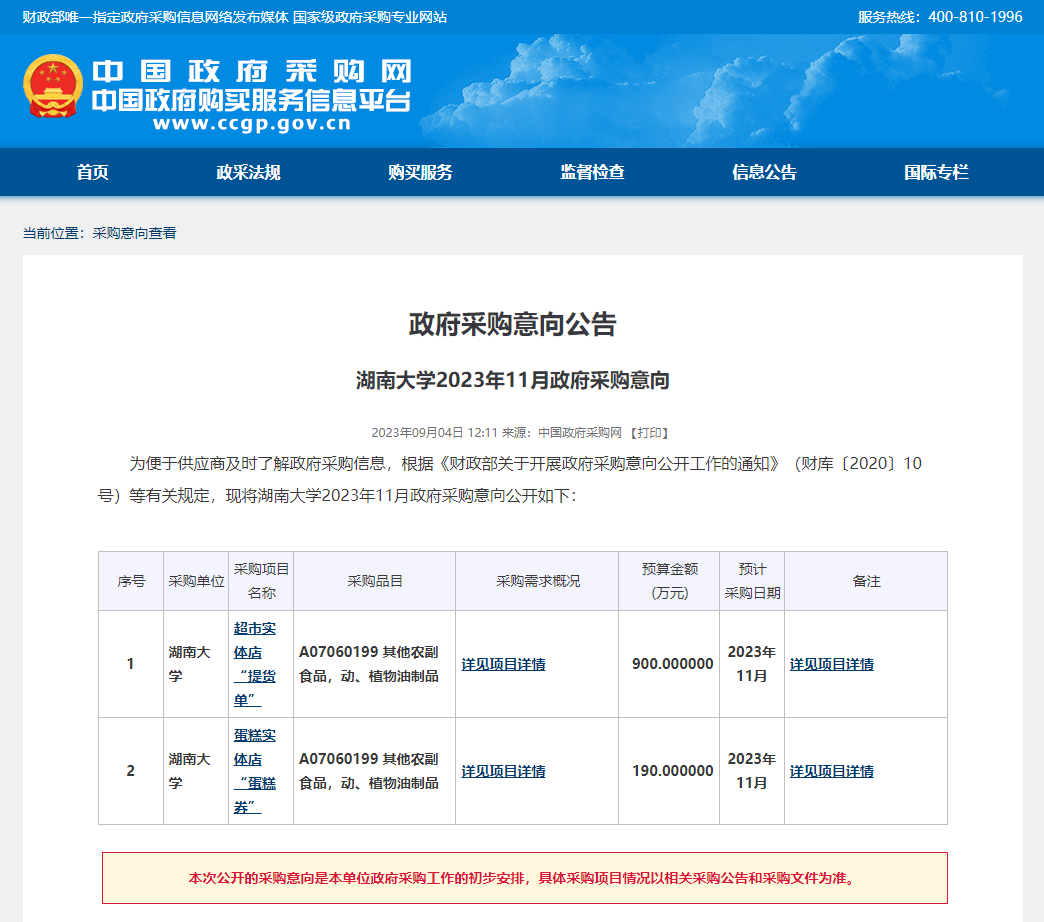Click the row 1 date cell 2023年11月
The width and height of the screenshot is (1044, 922).
752,664
